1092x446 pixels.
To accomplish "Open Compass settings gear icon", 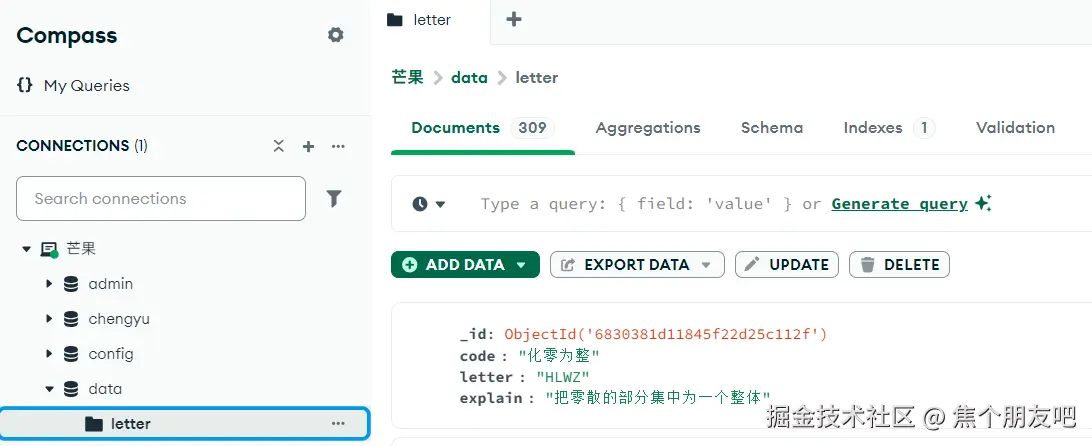I will [x=336, y=35].
